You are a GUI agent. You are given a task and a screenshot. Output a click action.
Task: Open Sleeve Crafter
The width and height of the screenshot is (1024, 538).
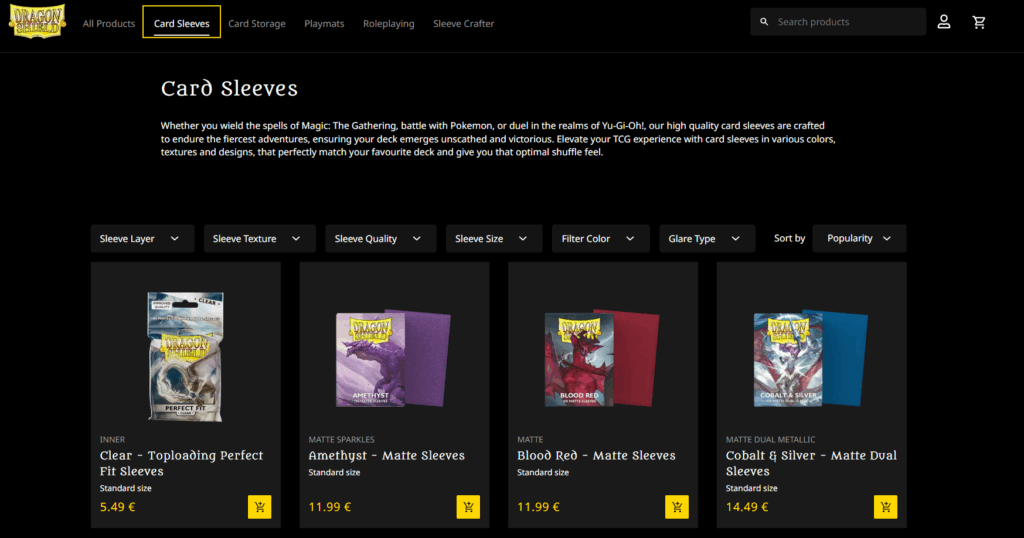(x=464, y=24)
